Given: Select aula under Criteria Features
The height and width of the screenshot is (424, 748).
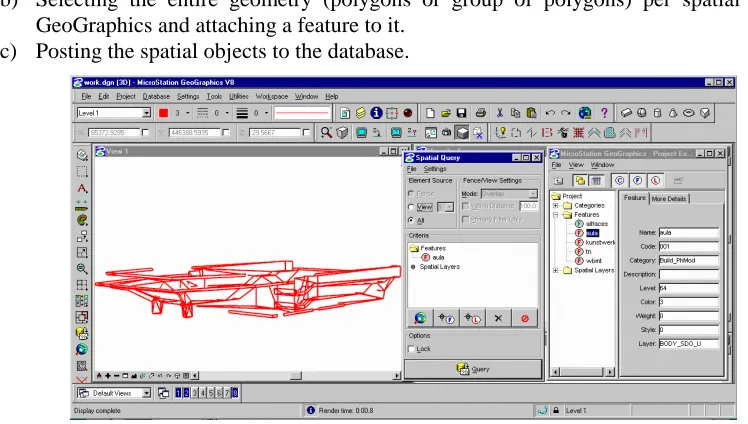Looking at the screenshot, I should [x=438, y=258].
